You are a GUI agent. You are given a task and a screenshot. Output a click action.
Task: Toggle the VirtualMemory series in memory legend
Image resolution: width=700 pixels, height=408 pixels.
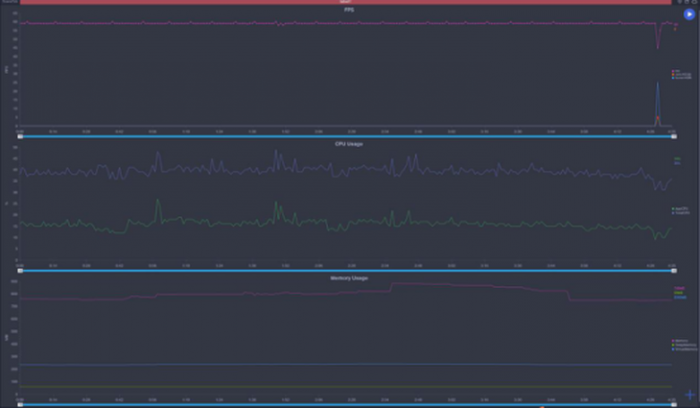tap(684, 349)
